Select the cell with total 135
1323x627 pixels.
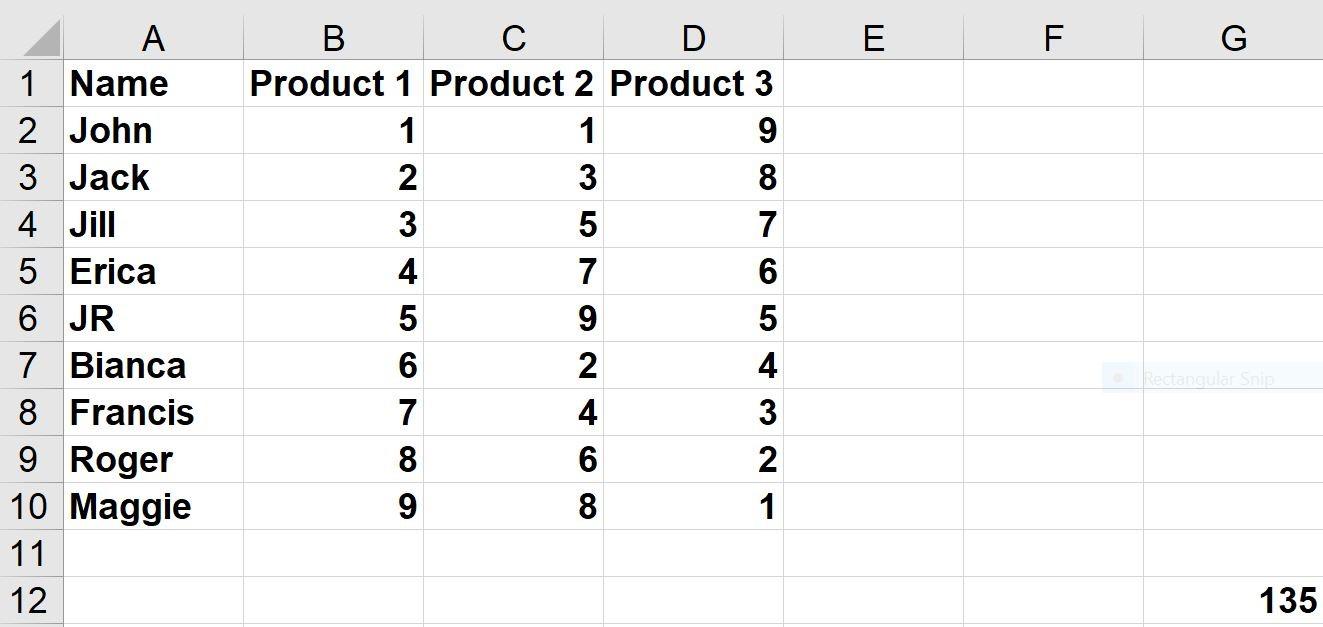1233,601
